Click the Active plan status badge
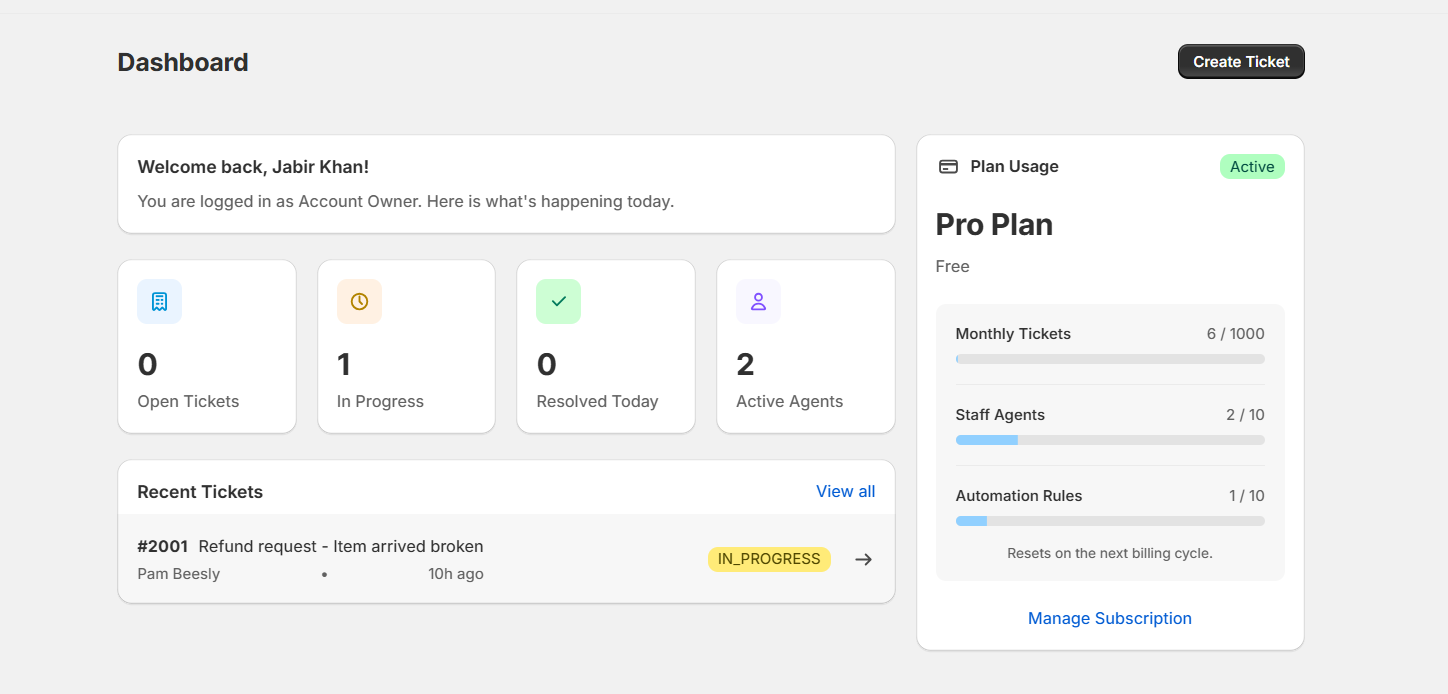Image resolution: width=1448 pixels, height=694 pixels. point(1252,166)
